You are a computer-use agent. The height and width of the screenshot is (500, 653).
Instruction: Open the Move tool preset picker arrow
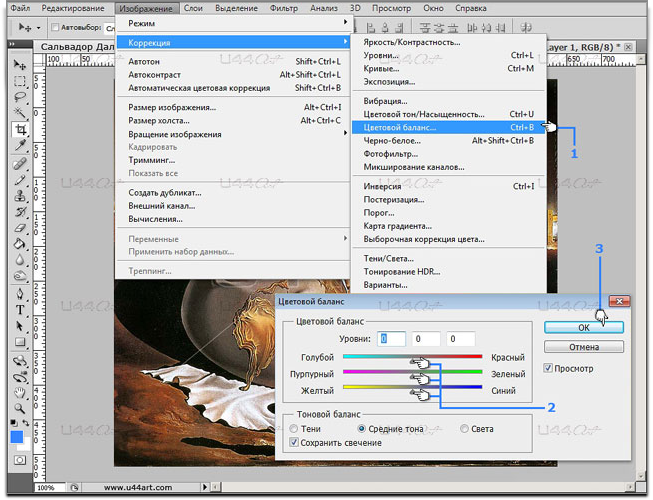(x=39, y=28)
